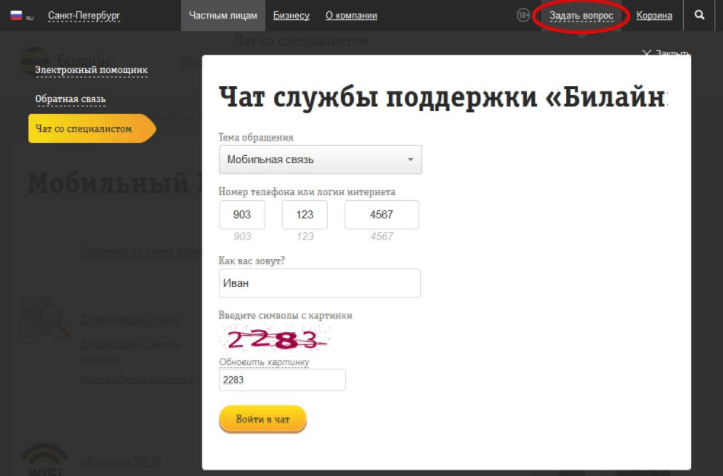Click Задать вопрос in top bar
The height and width of the screenshot is (476, 723).
pyautogui.click(x=581, y=16)
